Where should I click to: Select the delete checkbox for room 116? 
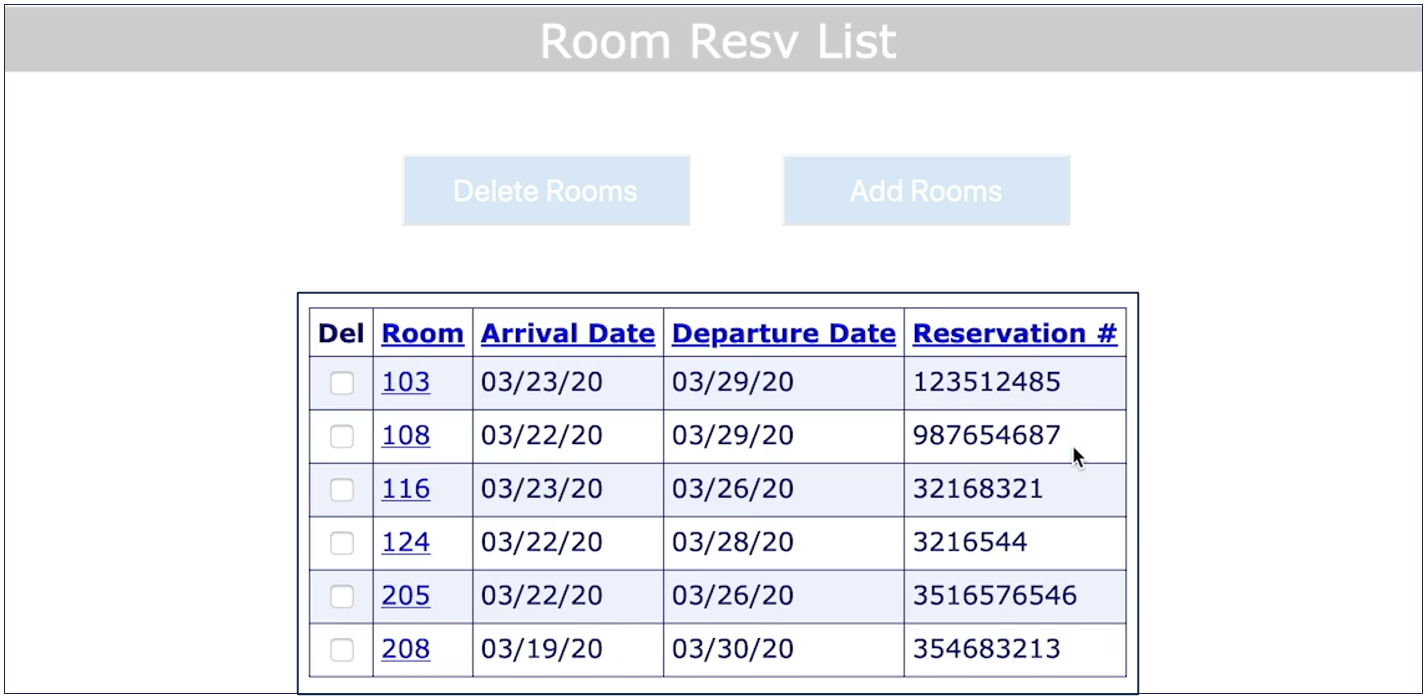click(342, 489)
